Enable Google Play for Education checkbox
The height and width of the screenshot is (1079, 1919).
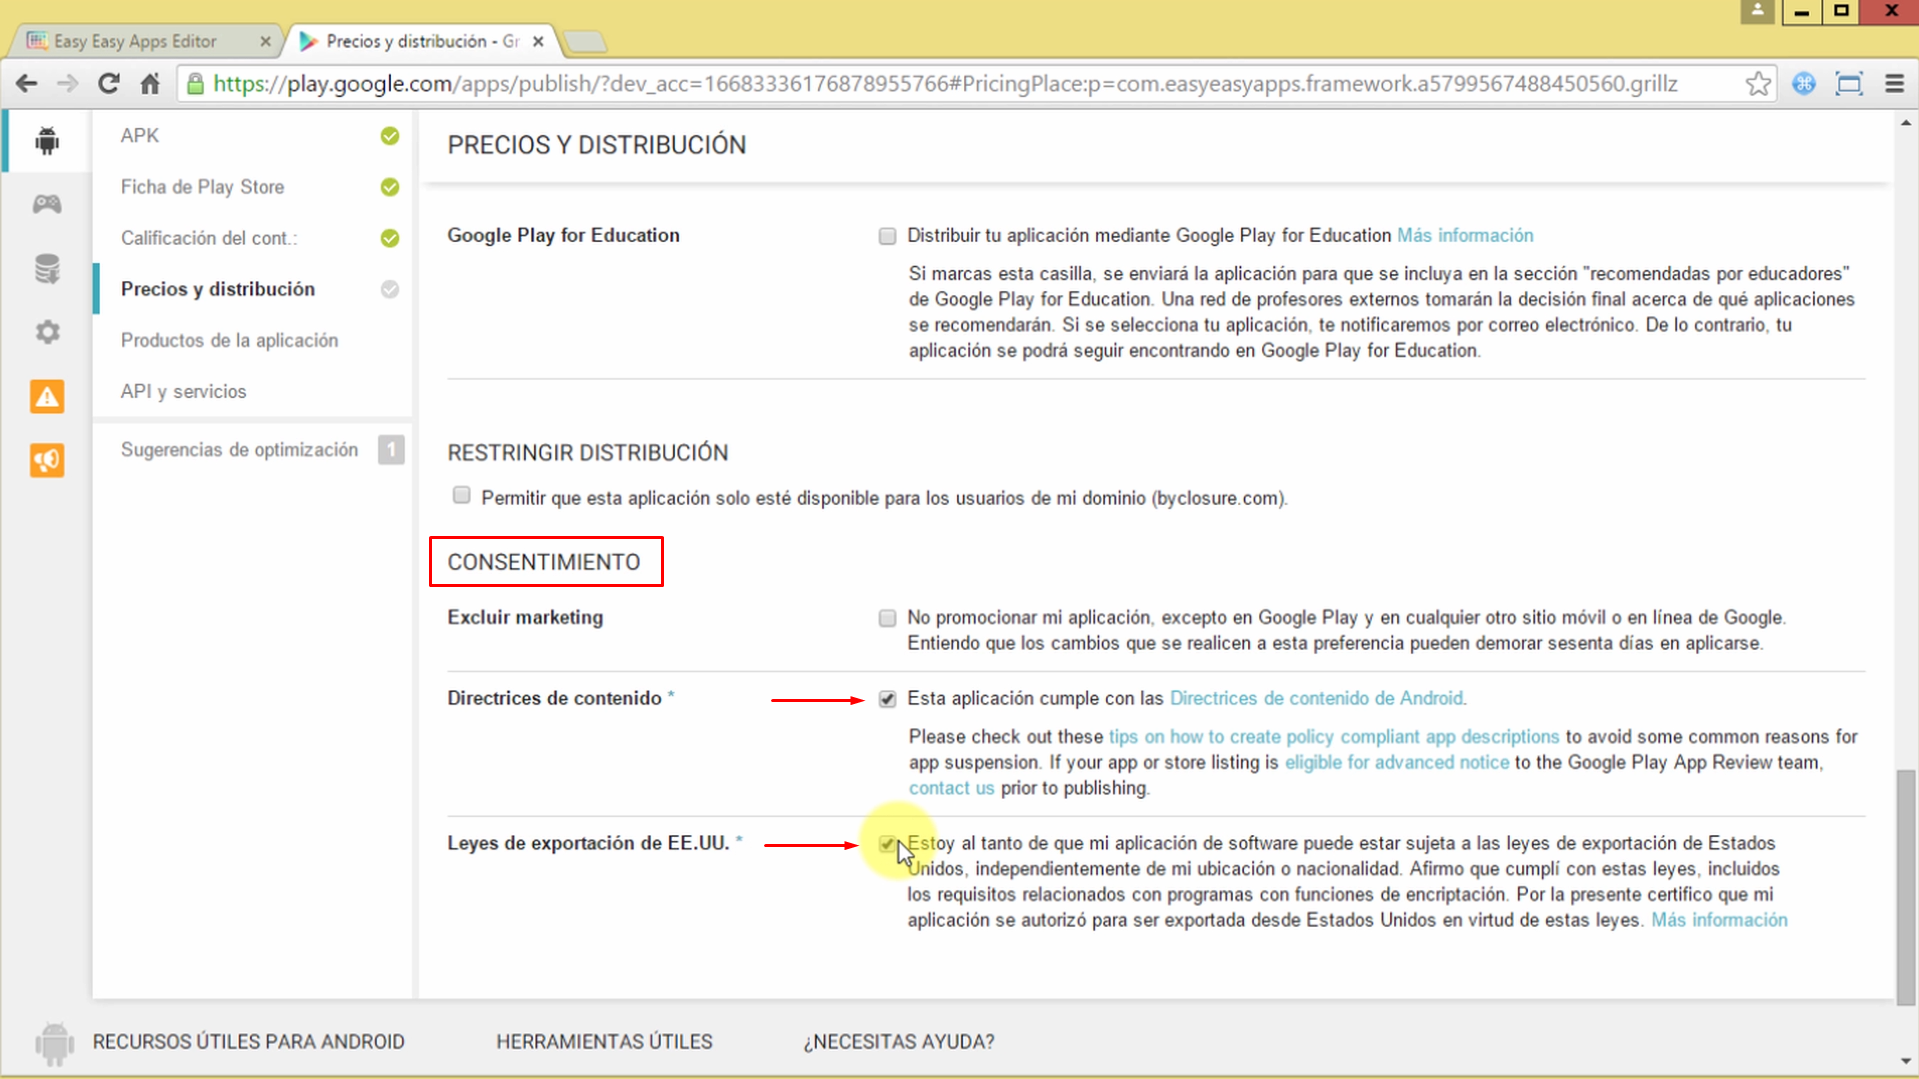pos(887,236)
